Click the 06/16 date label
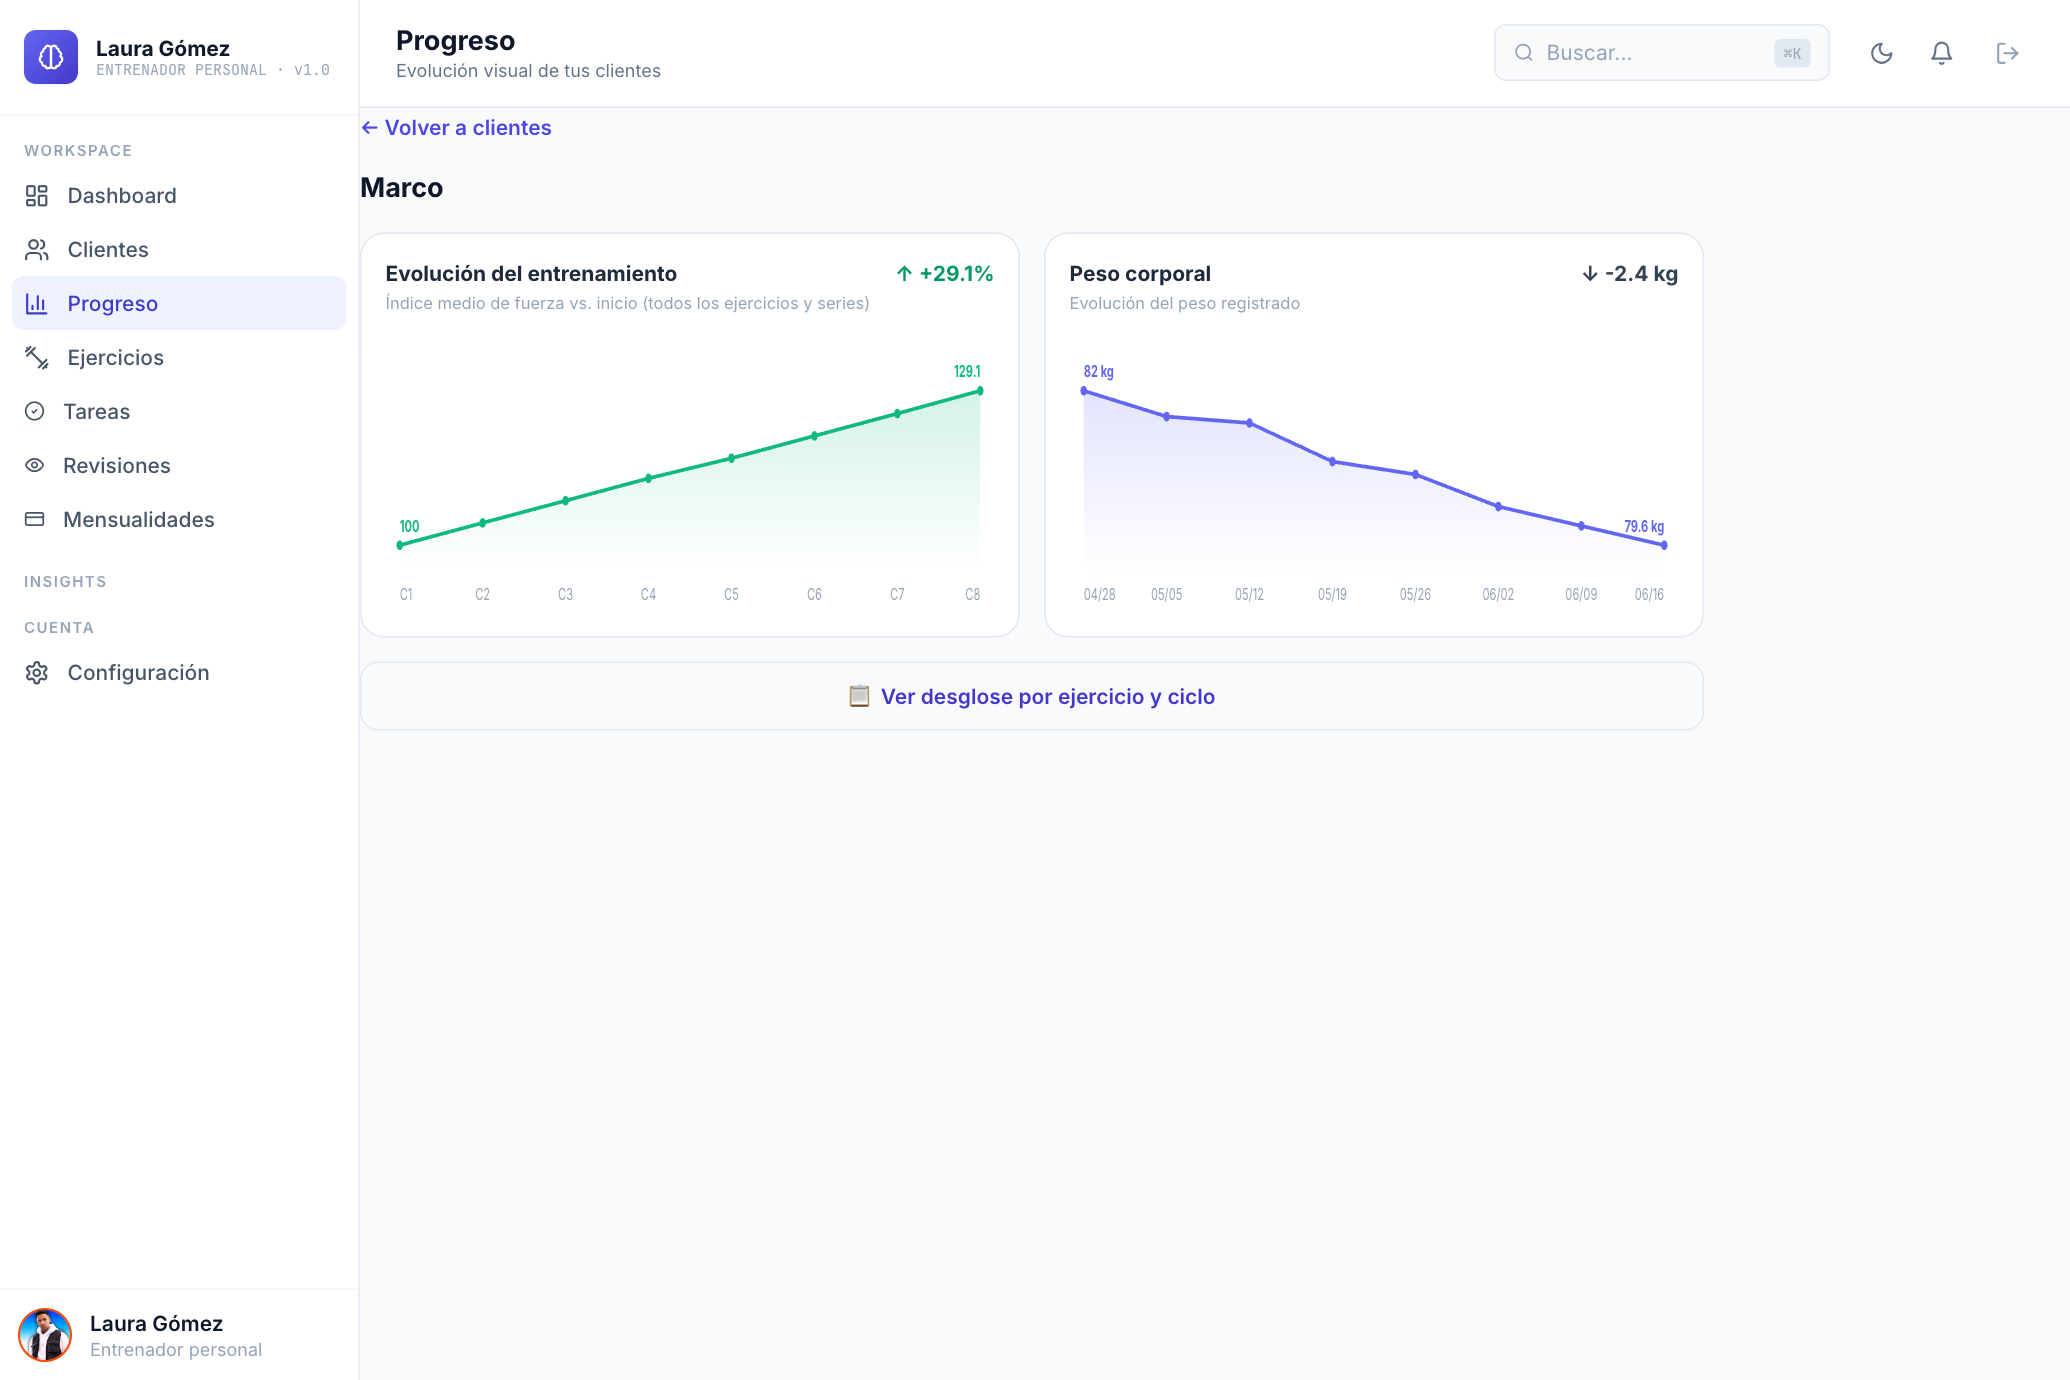 point(1649,594)
